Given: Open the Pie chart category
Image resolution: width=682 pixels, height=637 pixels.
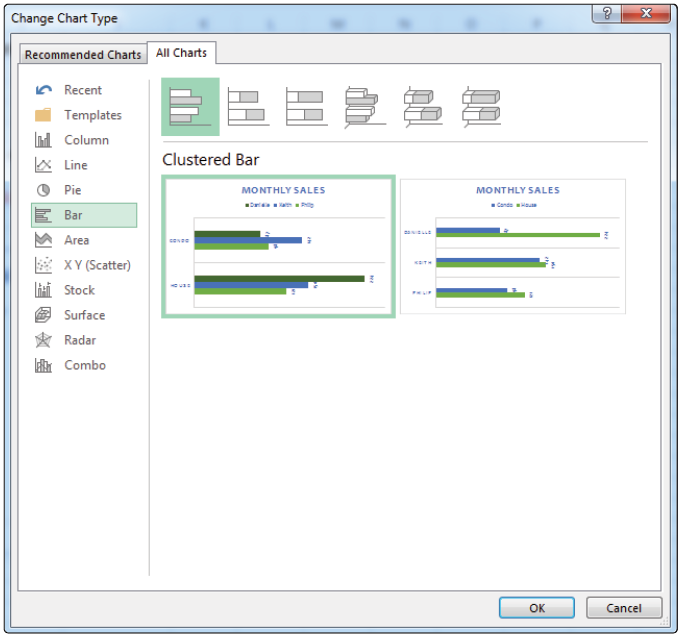Looking at the screenshot, I should point(72,190).
